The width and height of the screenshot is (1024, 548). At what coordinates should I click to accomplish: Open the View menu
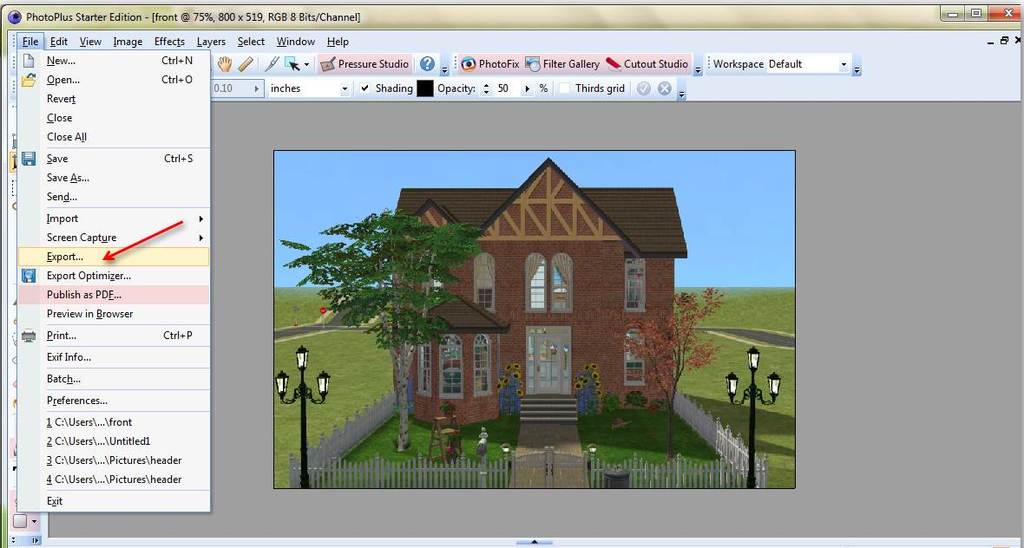tap(90, 41)
